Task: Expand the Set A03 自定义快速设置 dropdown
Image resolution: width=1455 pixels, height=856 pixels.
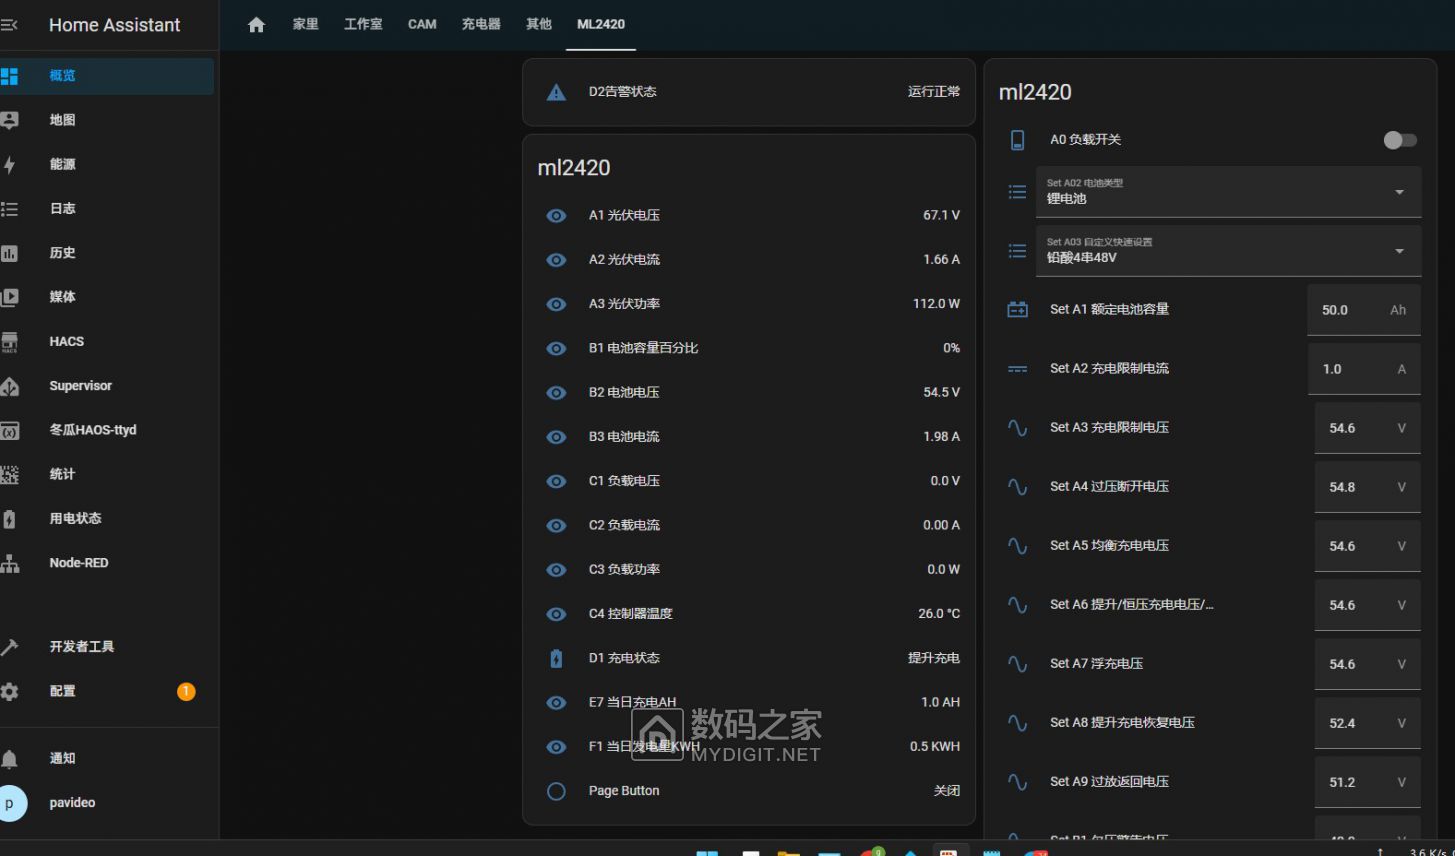Action: pos(1228,251)
